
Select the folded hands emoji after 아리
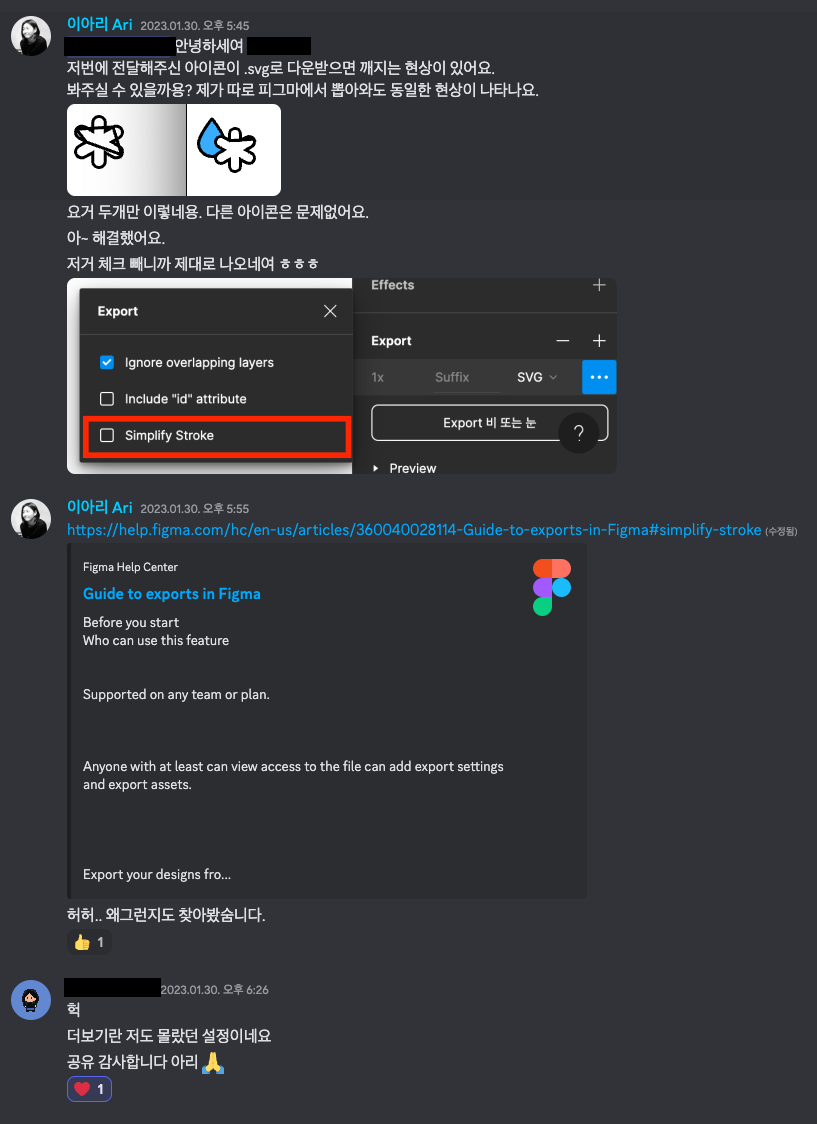coord(213,1062)
